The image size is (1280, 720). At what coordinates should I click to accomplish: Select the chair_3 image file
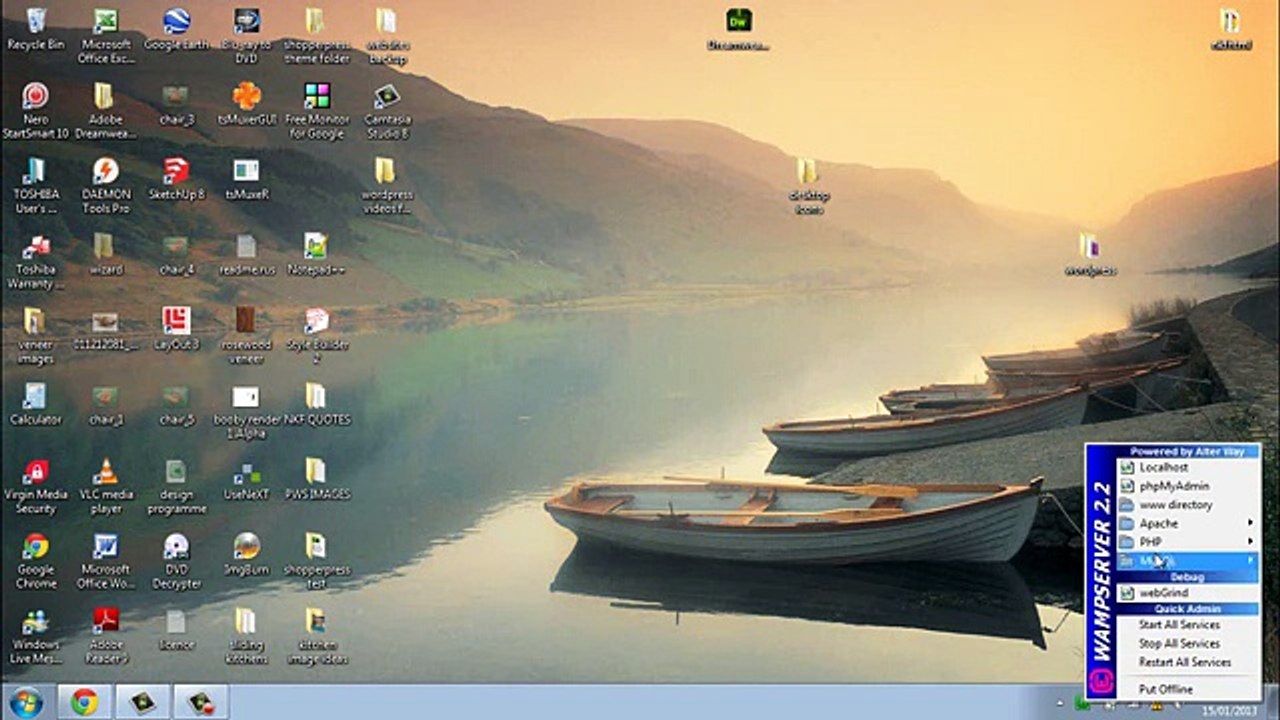click(176, 104)
